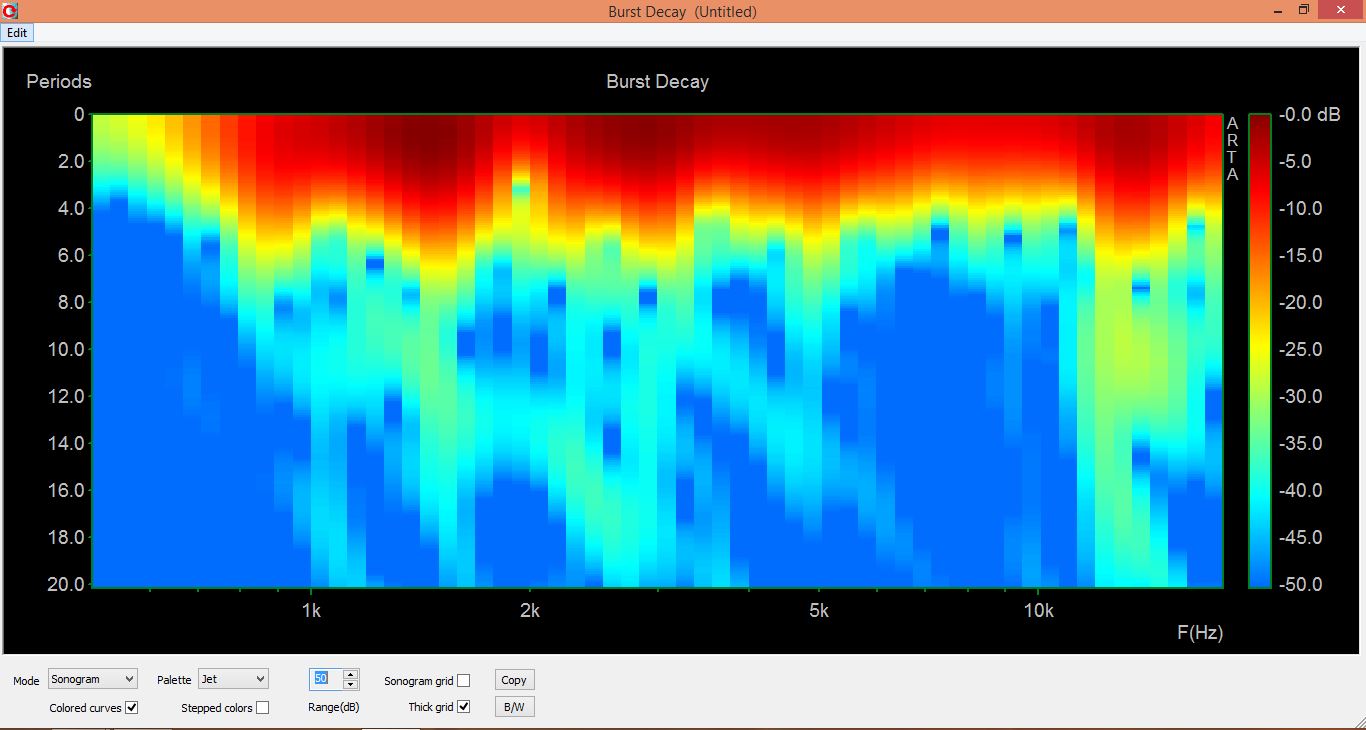The image size is (1366, 730).
Task: Click the 5k frequency axis label
Action: pyautogui.click(x=819, y=611)
